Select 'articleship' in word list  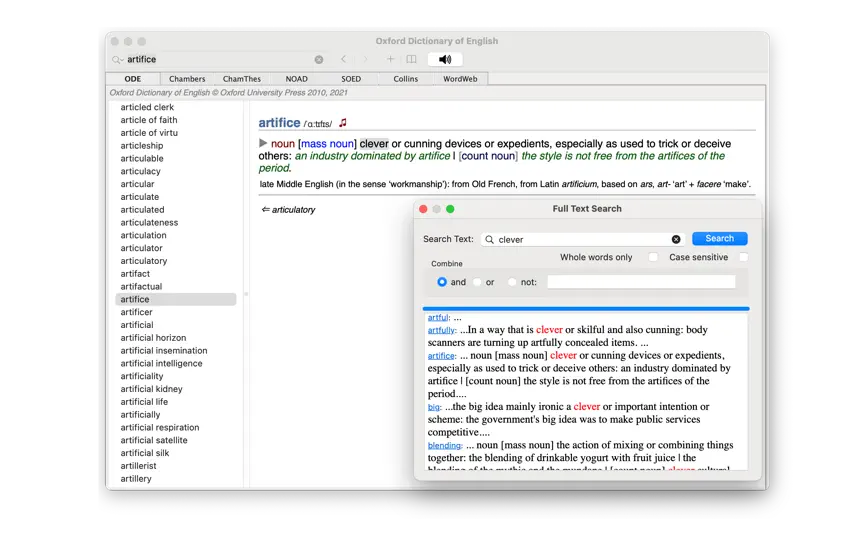pos(142,145)
